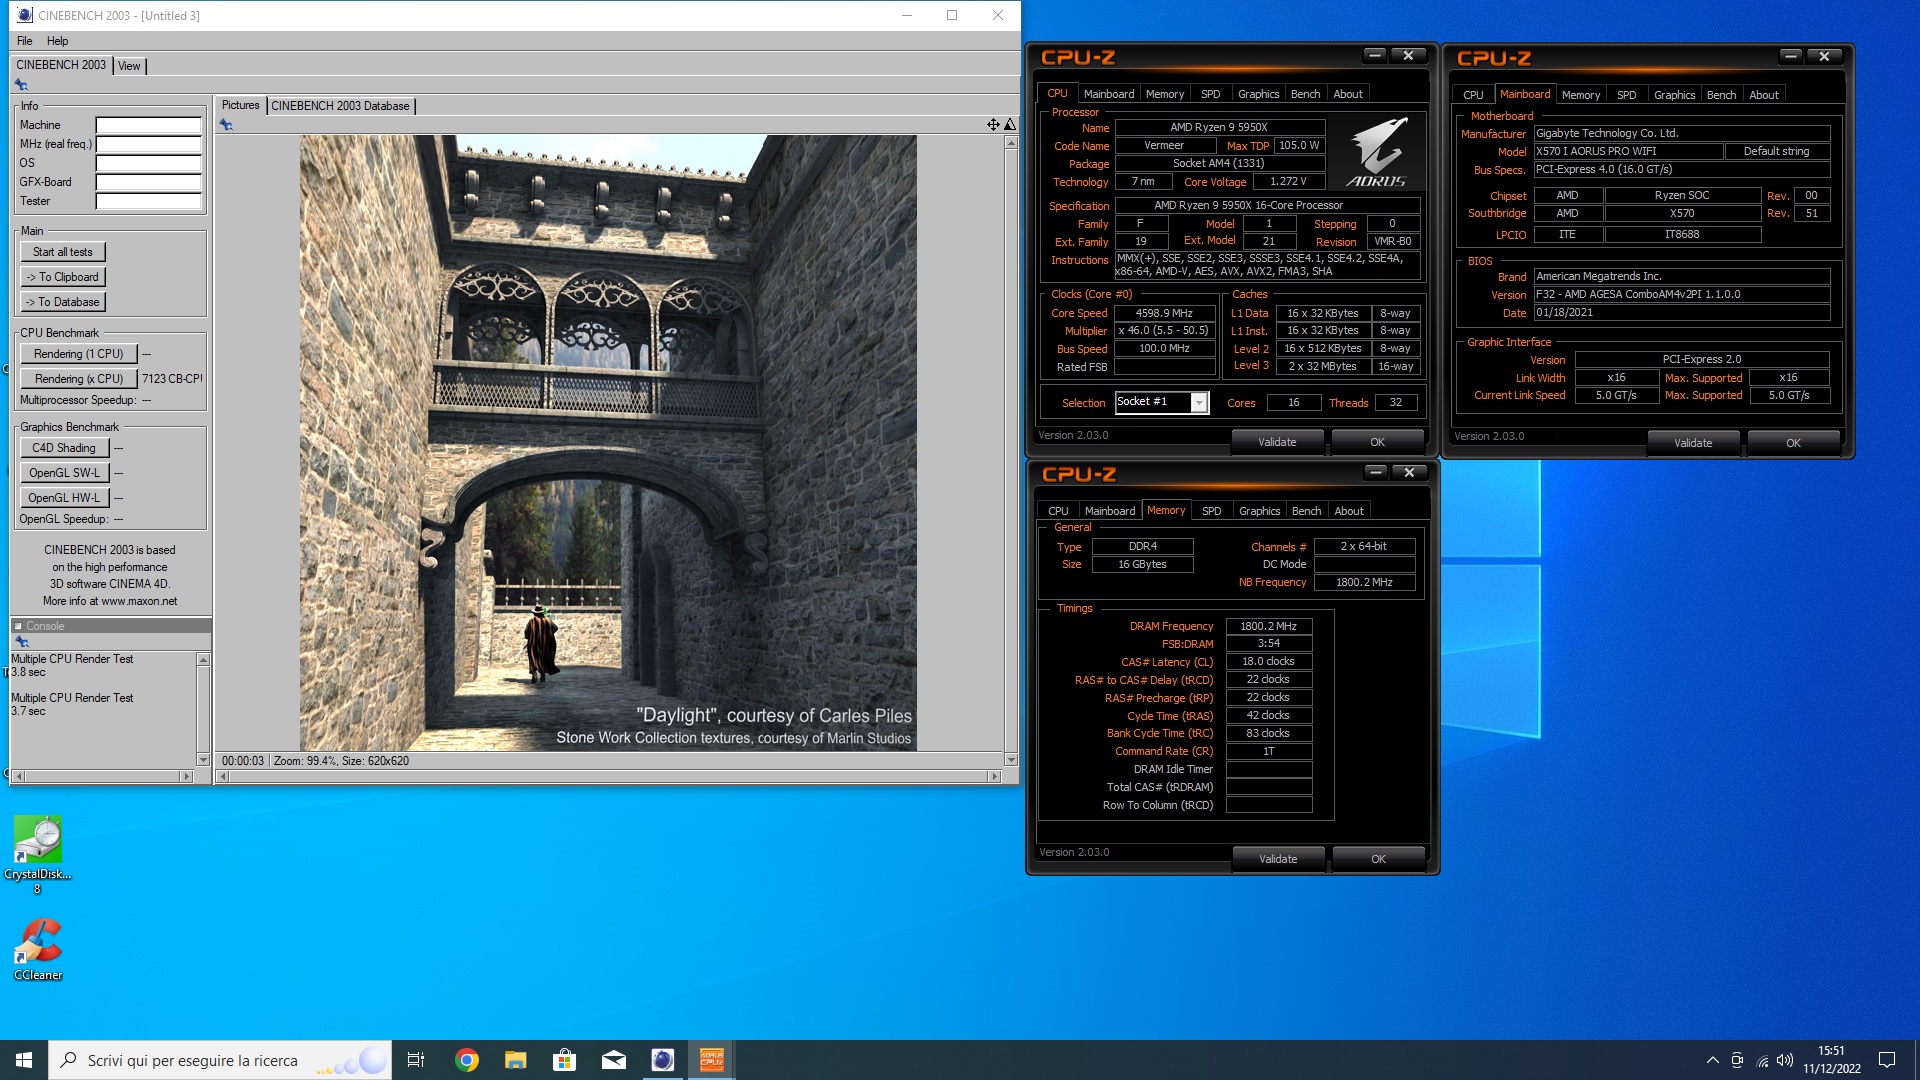
Task: Click OK in CPU-Z Memory window
Action: click(x=1378, y=859)
